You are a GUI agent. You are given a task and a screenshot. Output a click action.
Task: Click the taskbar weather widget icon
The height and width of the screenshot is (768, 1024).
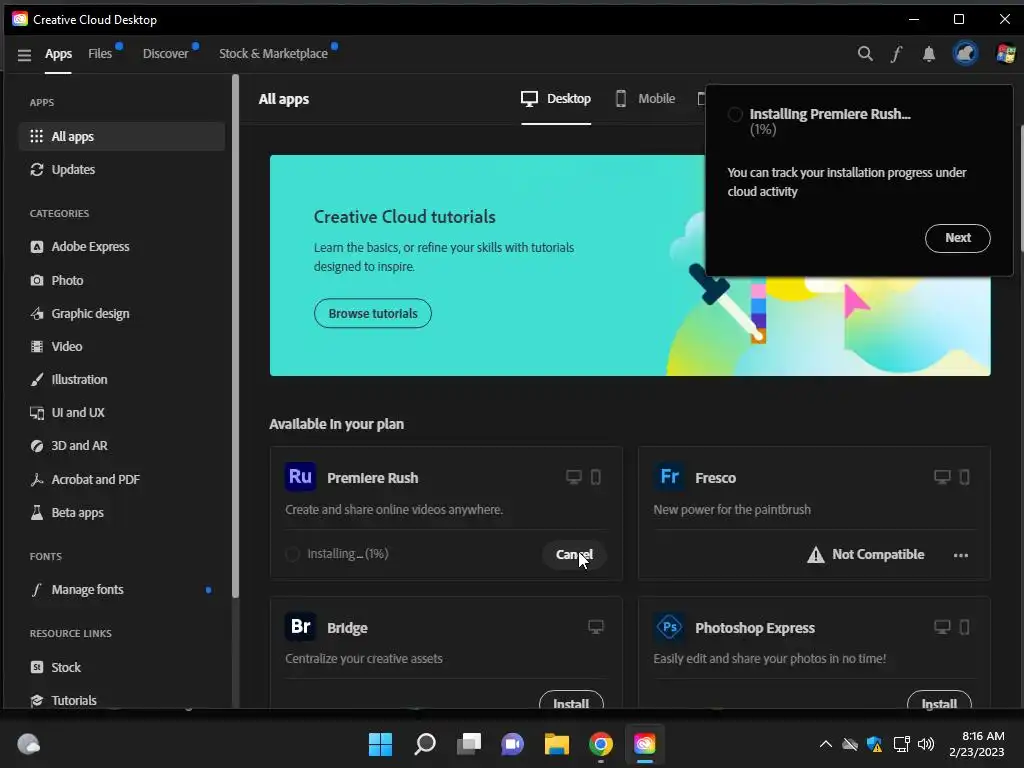click(29, 744)
